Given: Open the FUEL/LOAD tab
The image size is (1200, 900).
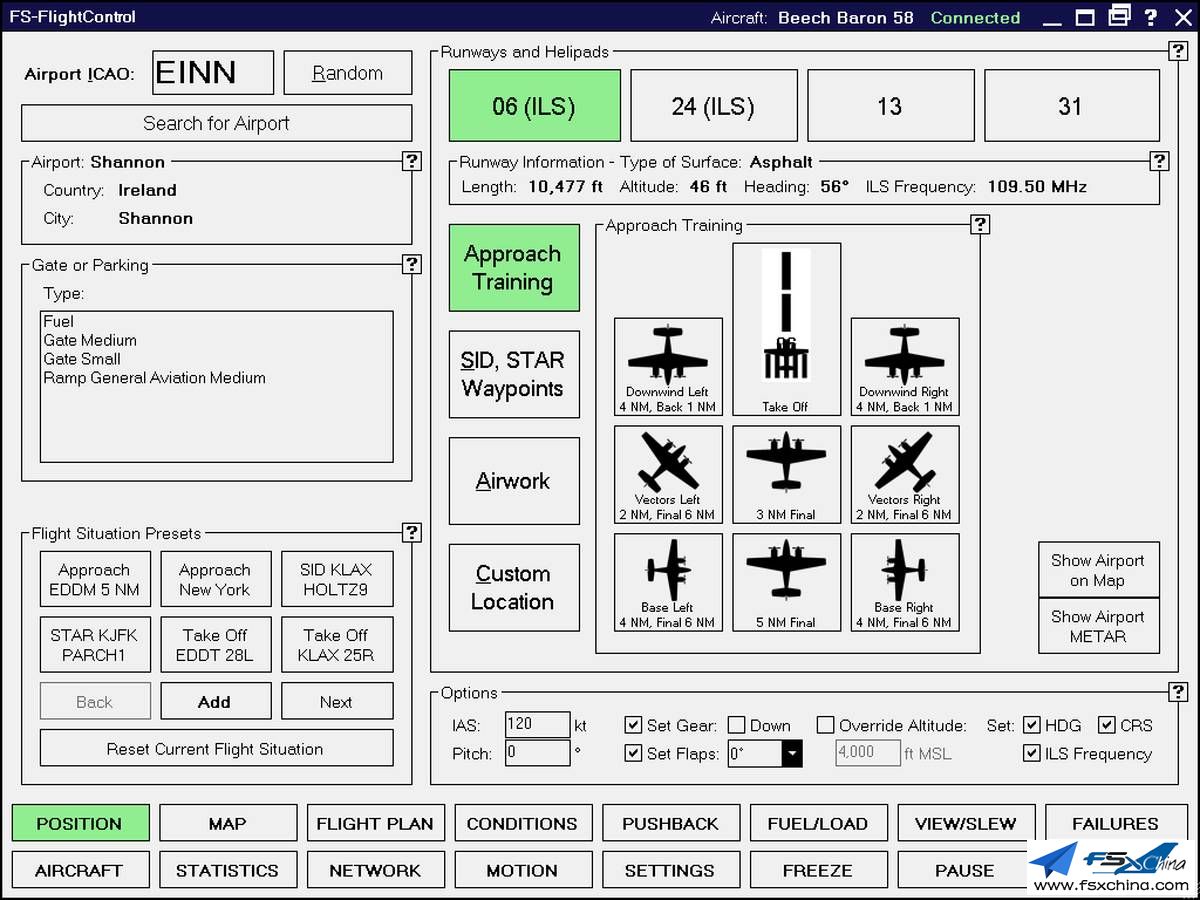Looking at the screenshot, I should [818, 823].
